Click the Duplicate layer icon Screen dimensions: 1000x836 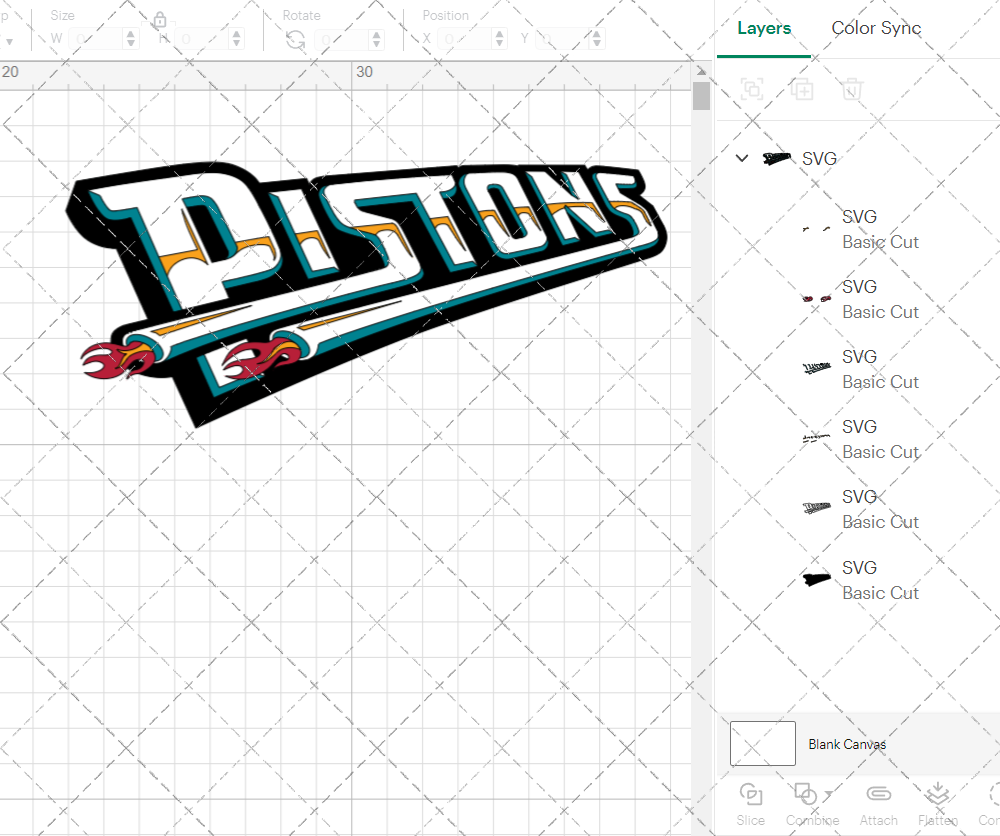point(802,89)
